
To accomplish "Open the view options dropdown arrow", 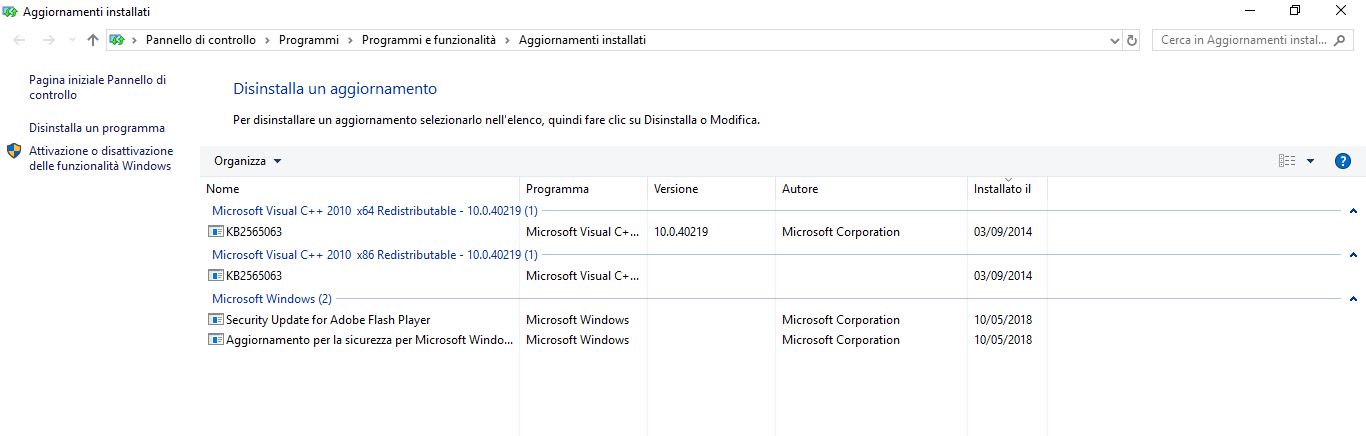I will pos(1310,161).
